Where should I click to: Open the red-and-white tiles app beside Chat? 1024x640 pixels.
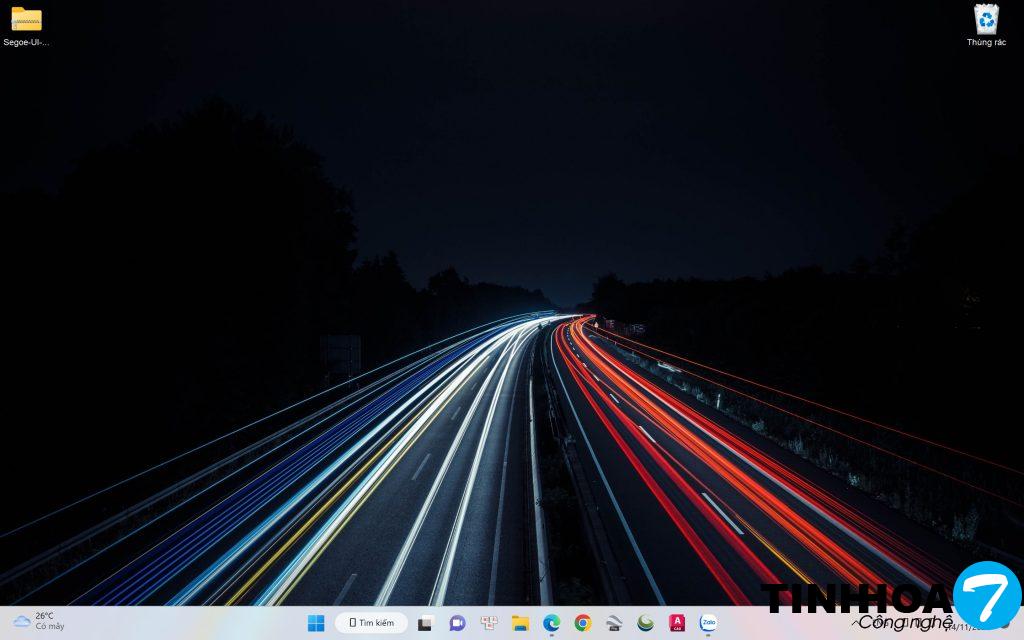tap(489, 623)
